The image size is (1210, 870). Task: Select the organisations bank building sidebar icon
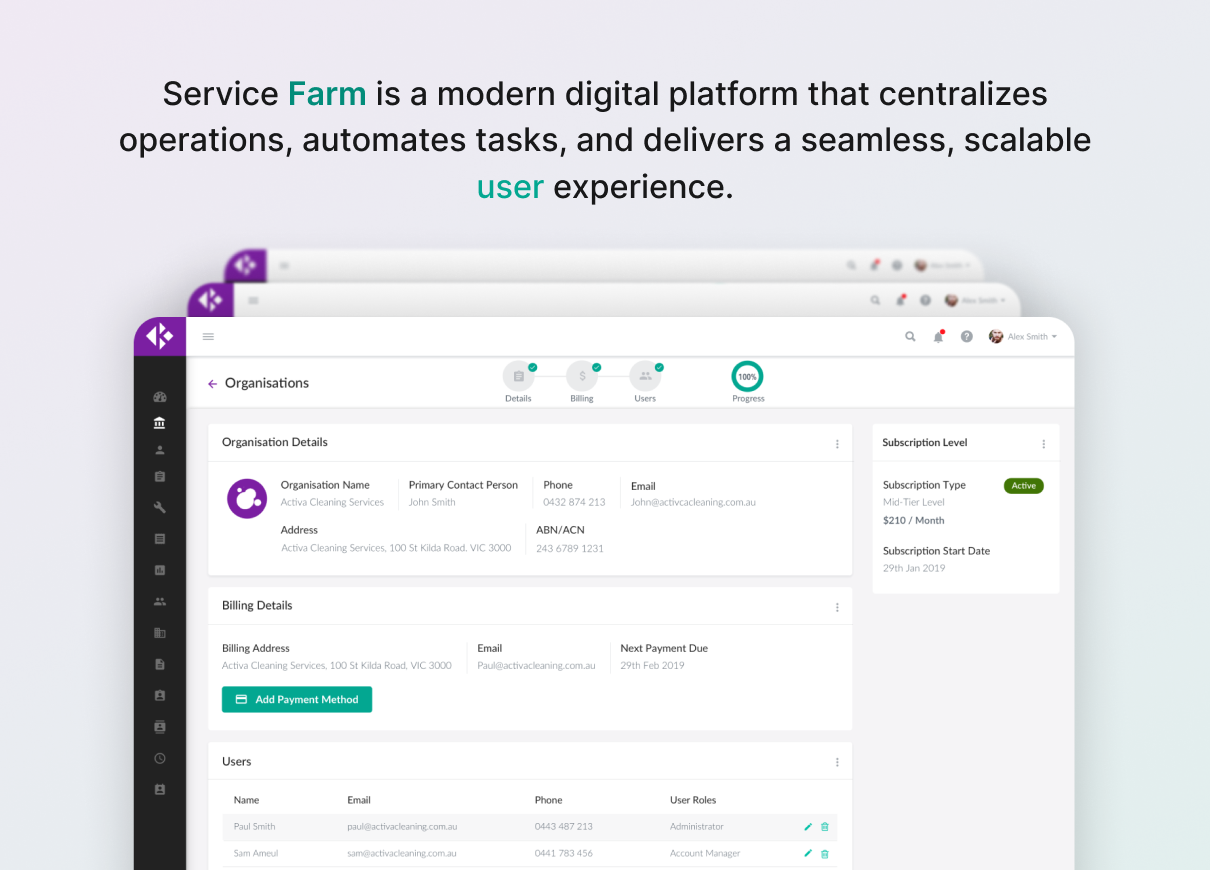pos(160,423)
